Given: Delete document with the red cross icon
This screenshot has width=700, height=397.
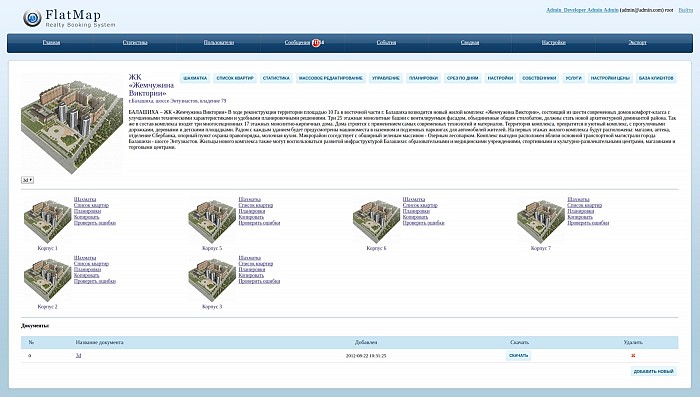Looking at the screenshot, I should pyautogui.click(x=633, y=356).
